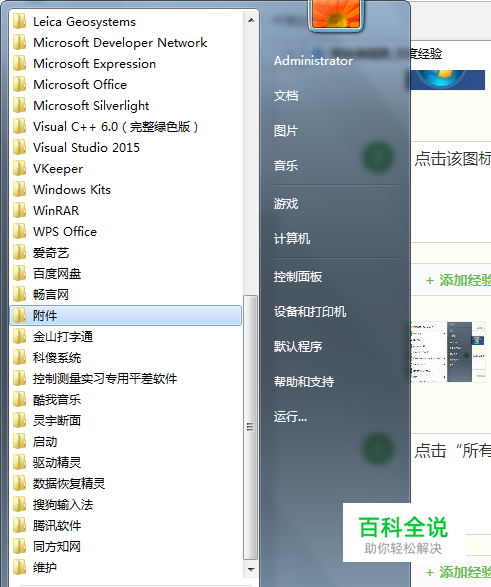Click the folder icon beside VKeeper
491x587 pixels.
19,168
